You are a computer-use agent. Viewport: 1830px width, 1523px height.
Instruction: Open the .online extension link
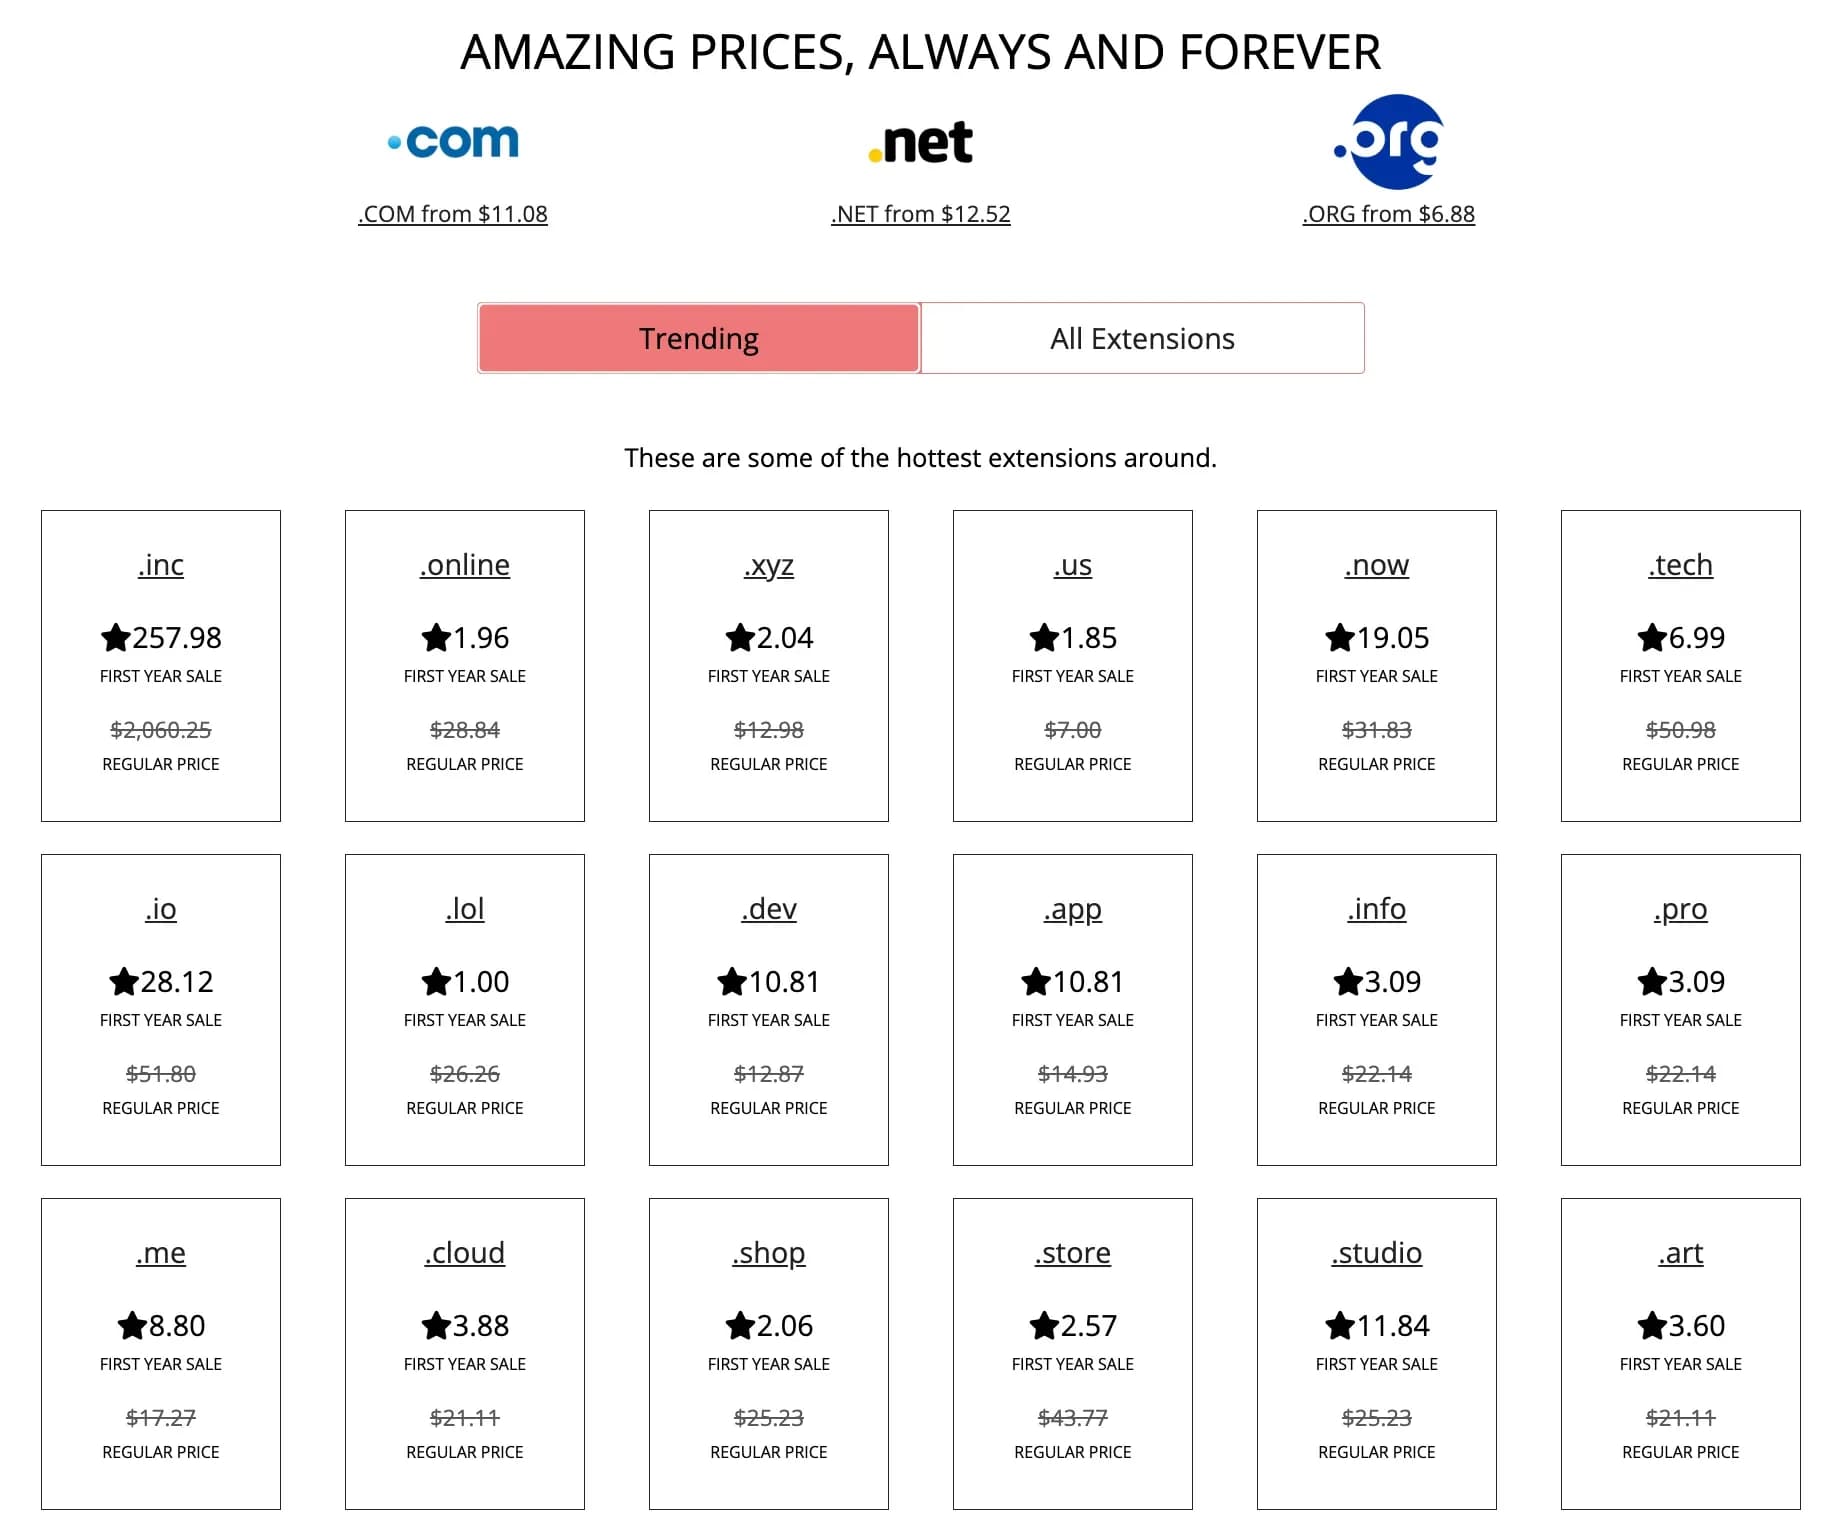464,564
